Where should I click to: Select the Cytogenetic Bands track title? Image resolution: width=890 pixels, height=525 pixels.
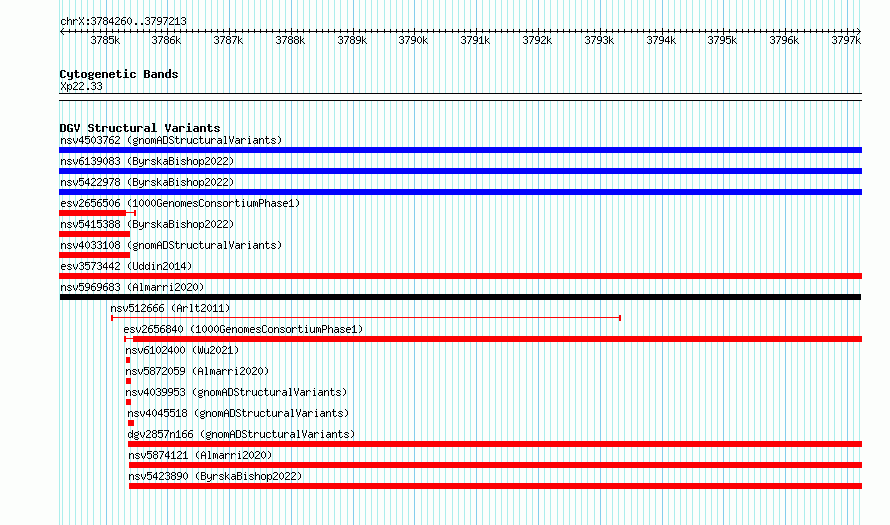(x=119, y=74)
